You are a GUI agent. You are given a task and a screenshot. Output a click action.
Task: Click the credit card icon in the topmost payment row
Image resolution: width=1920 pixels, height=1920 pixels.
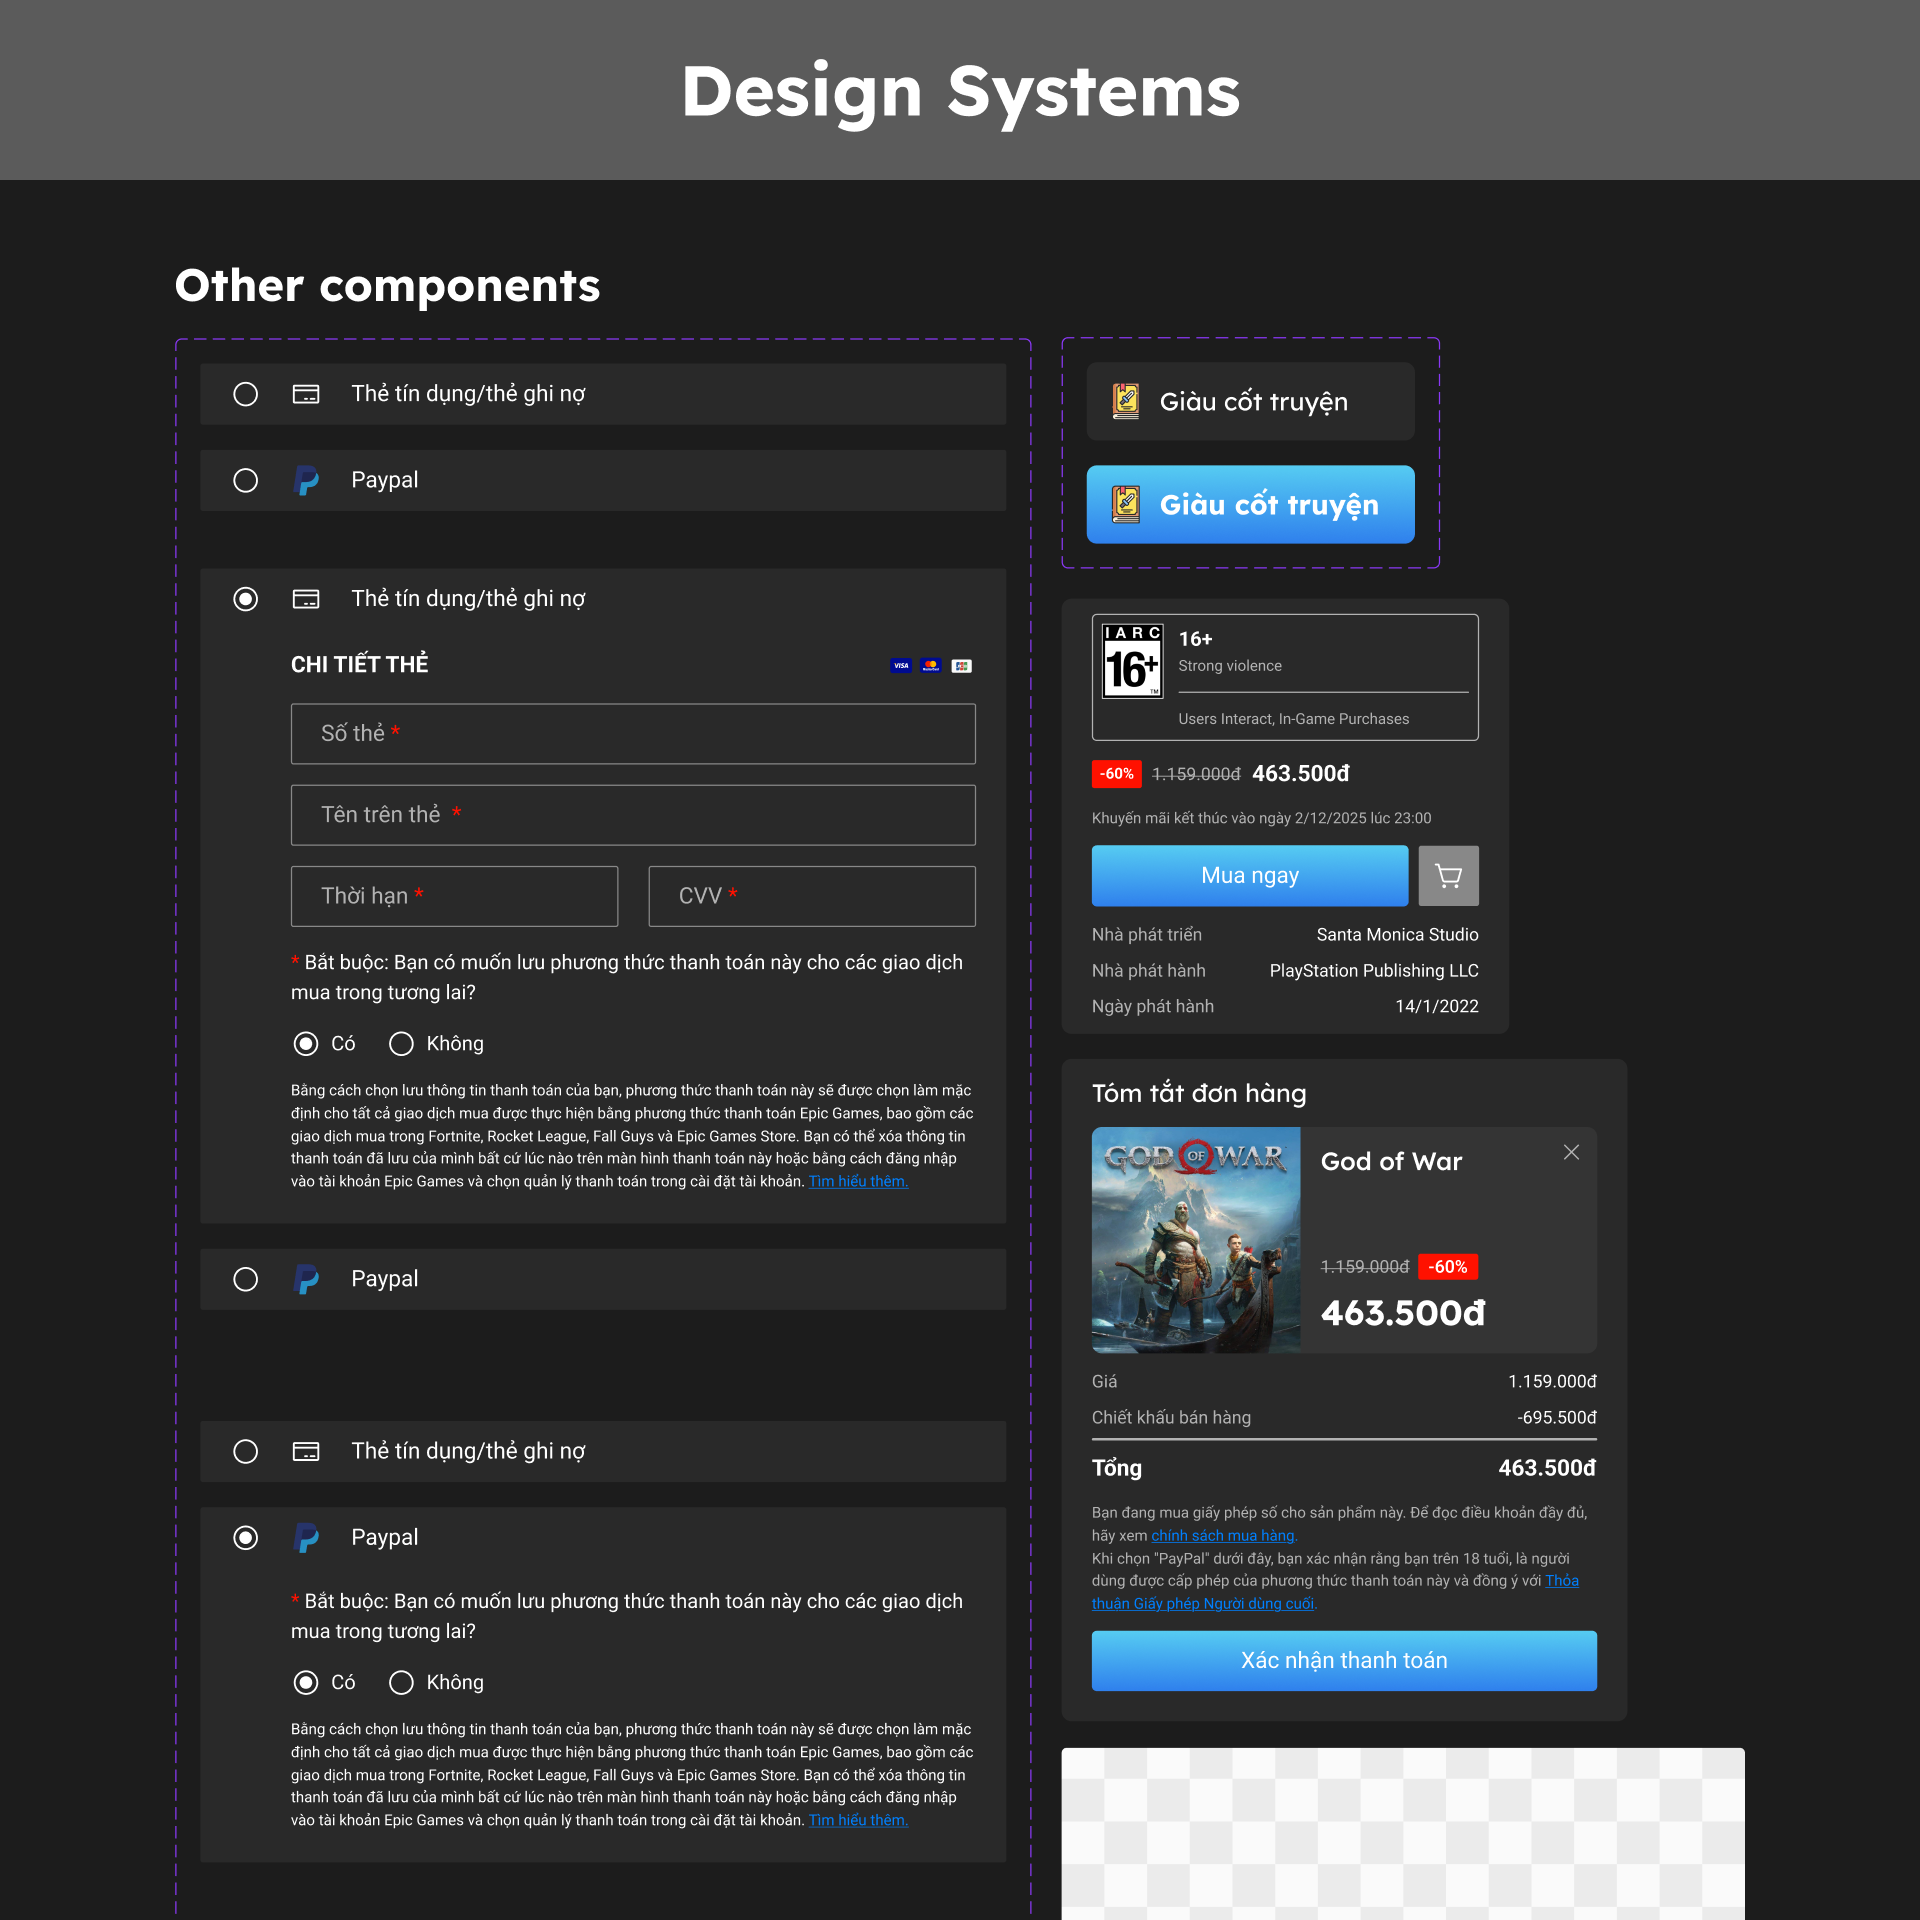pos(306,394)
